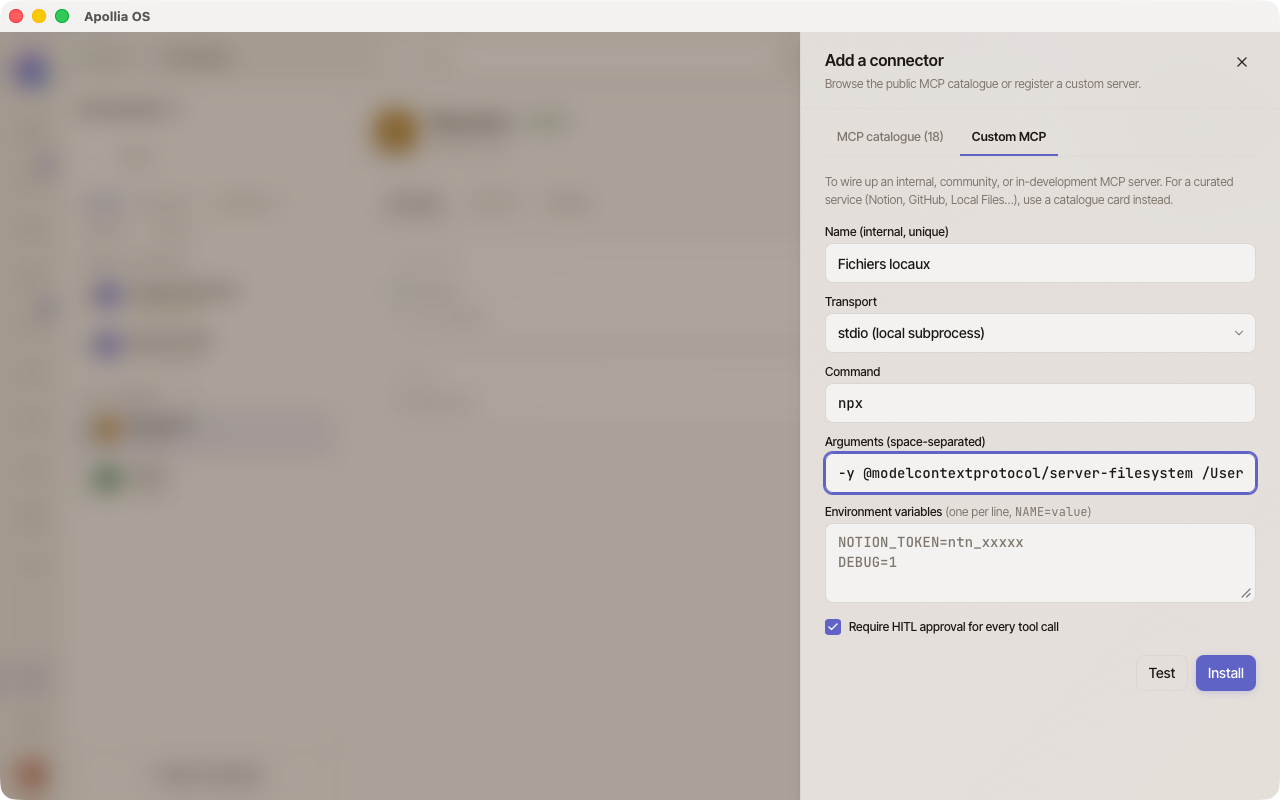Image resolution: width=1280 pixels, height=800 pixels.
Task: Click the panel subtitle about public MCP catalogue
Action: coord(983,84)
